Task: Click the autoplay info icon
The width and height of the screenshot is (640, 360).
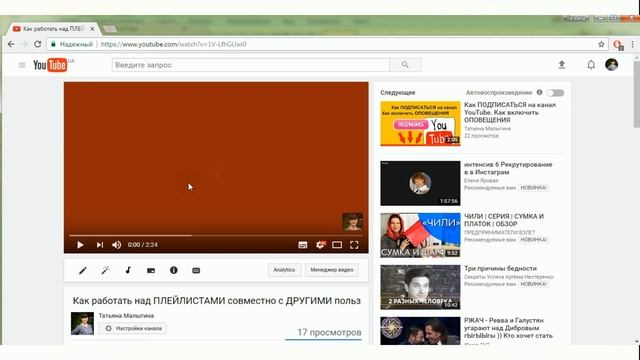Action: [x=539, y=92]
